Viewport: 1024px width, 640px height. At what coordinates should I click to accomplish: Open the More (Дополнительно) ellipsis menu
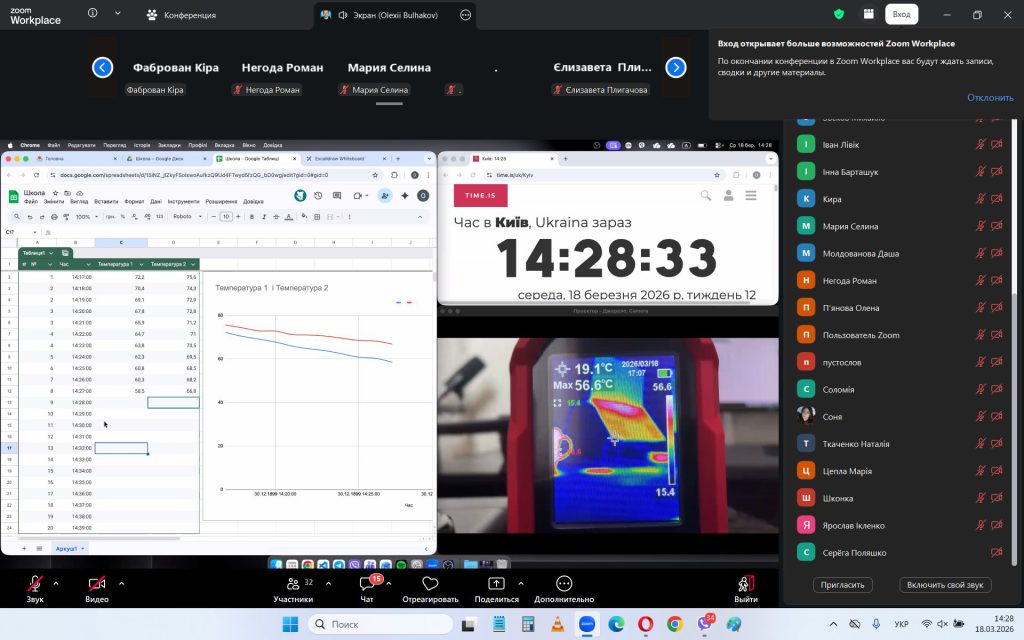click(564, 584)
